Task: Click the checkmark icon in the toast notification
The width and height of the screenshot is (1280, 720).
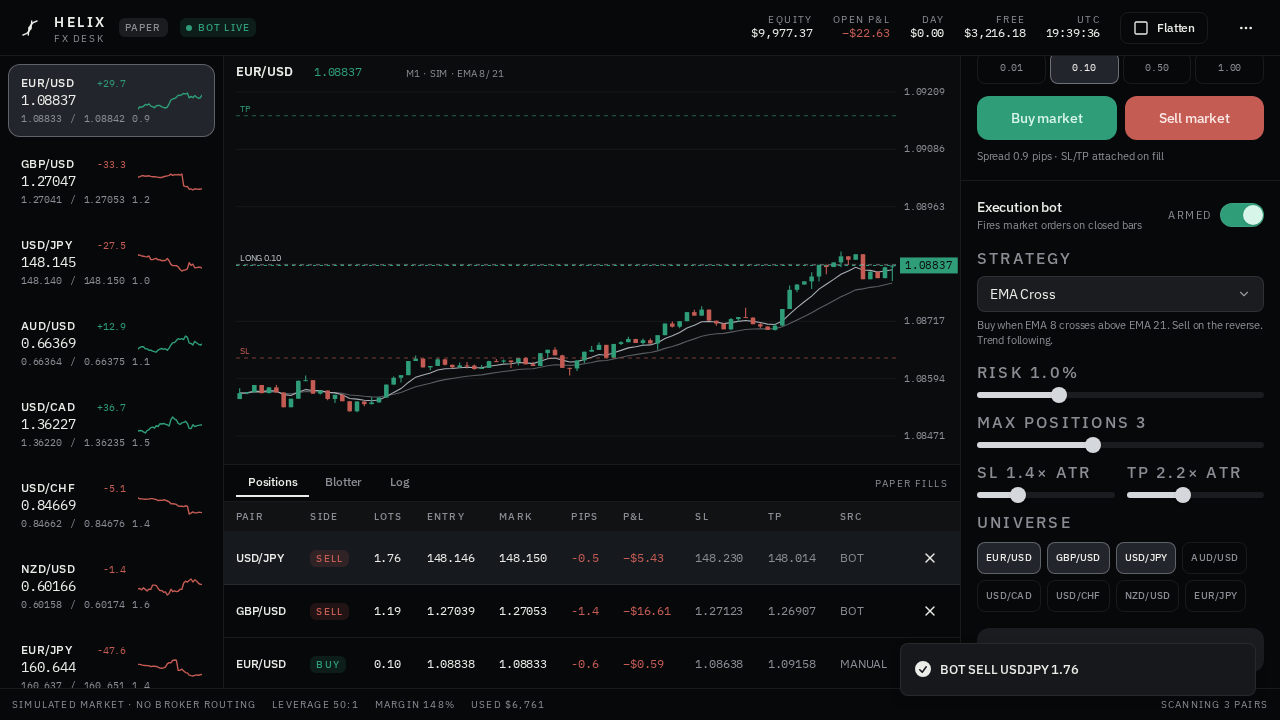Action: (923, 669)
